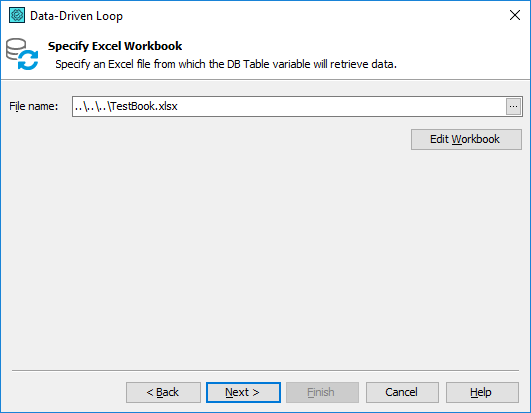Image resolution: width=531 pixels, height=413 pixels.
Task: Focus the File name input field
Action: [289, 107]
